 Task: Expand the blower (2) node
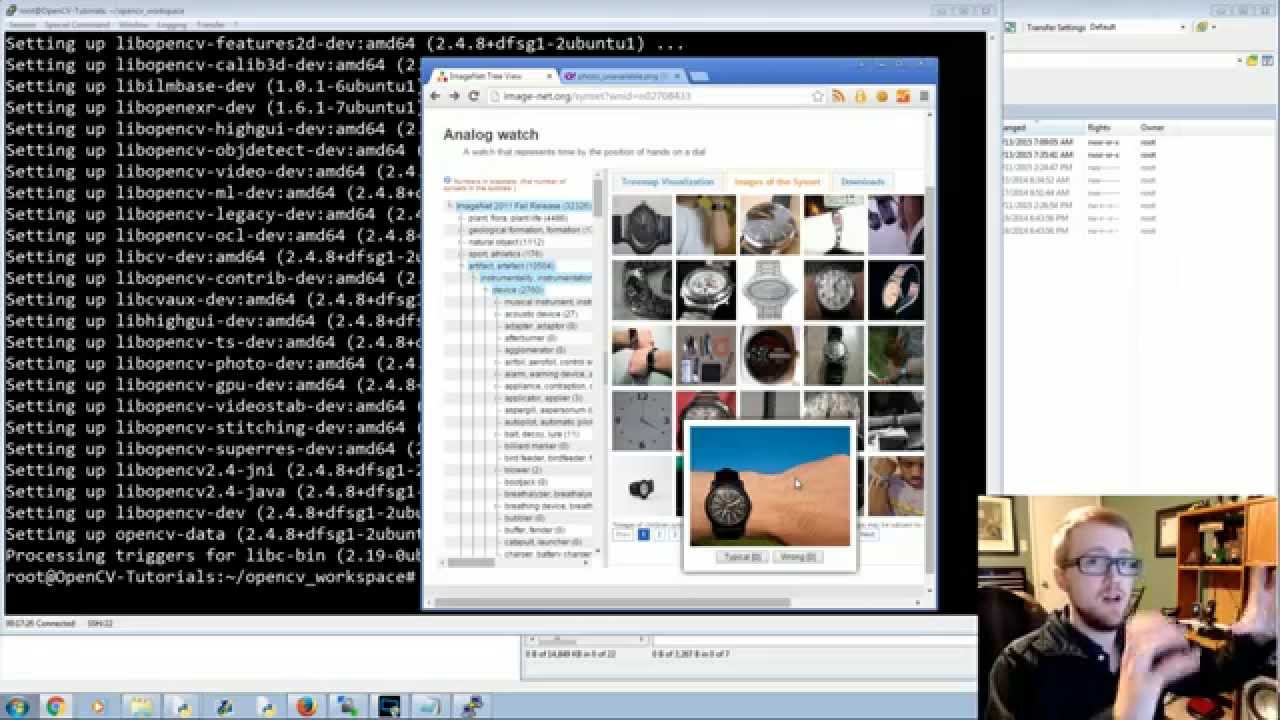497,470
